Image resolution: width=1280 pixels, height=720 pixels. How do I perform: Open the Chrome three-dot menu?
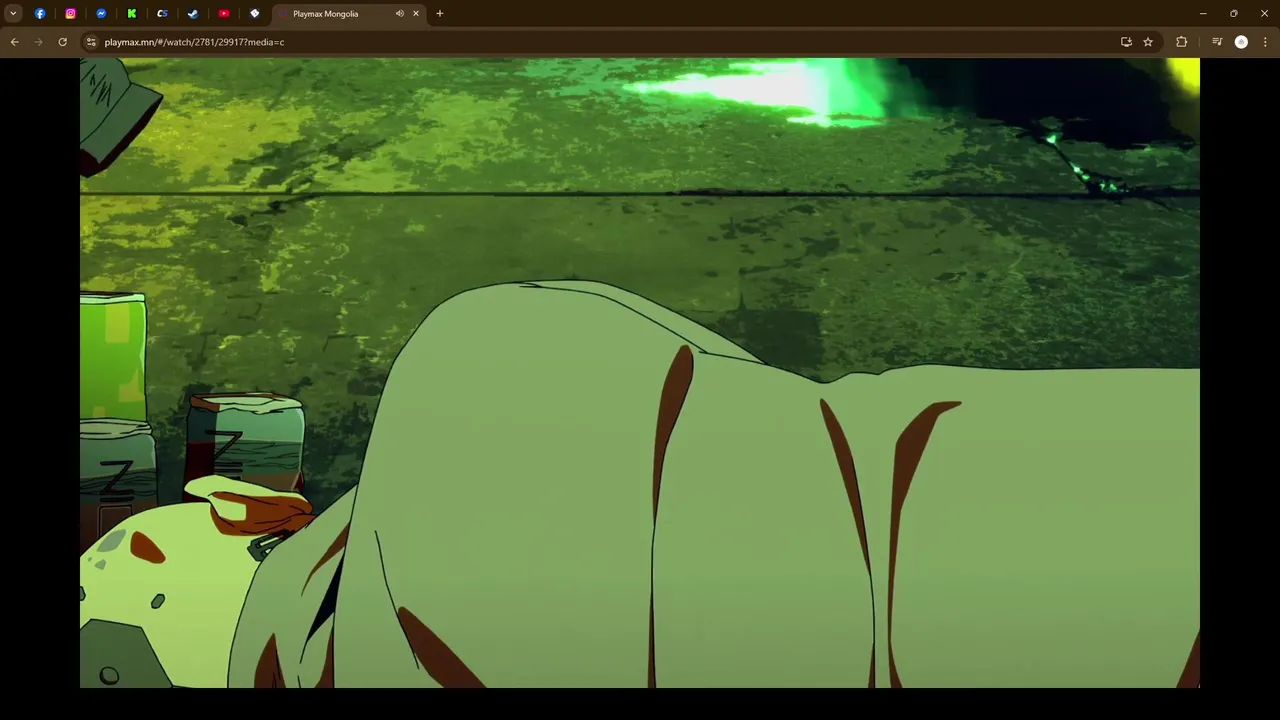click(1265, 42)
